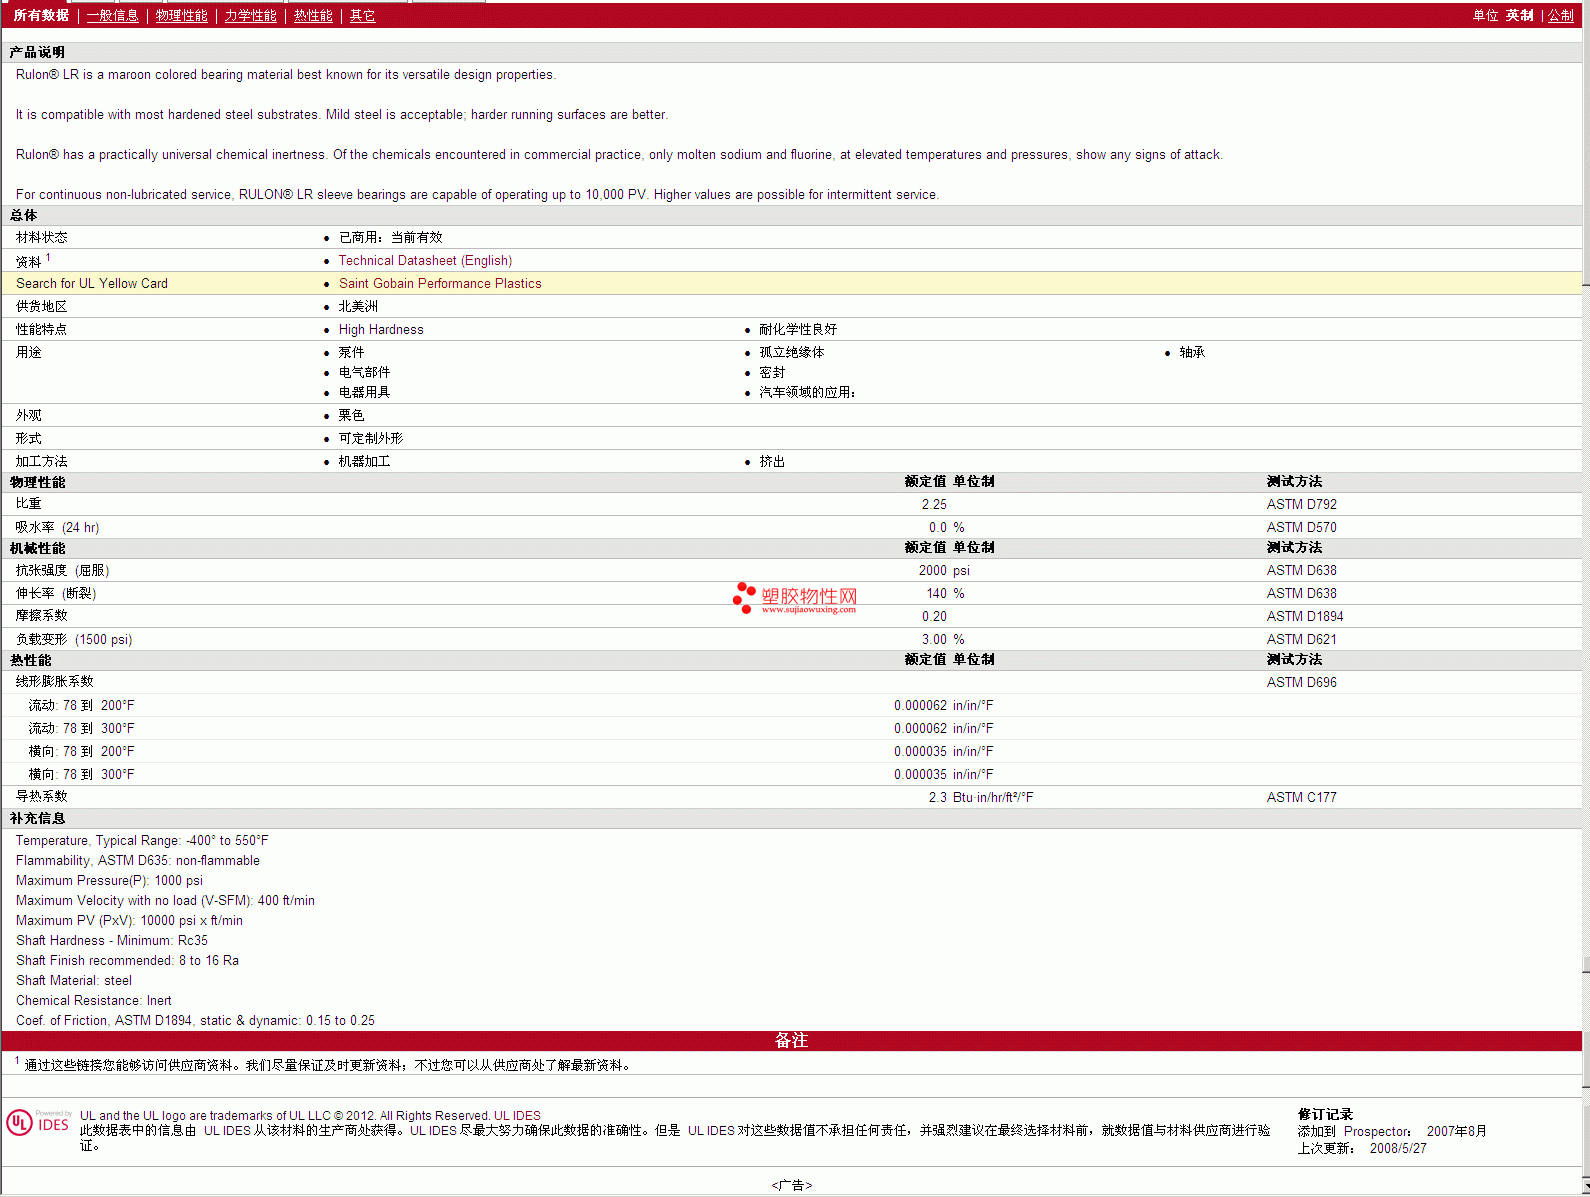
Task: Click the 2000 psi tensile strength value
Action: [944, 570]
